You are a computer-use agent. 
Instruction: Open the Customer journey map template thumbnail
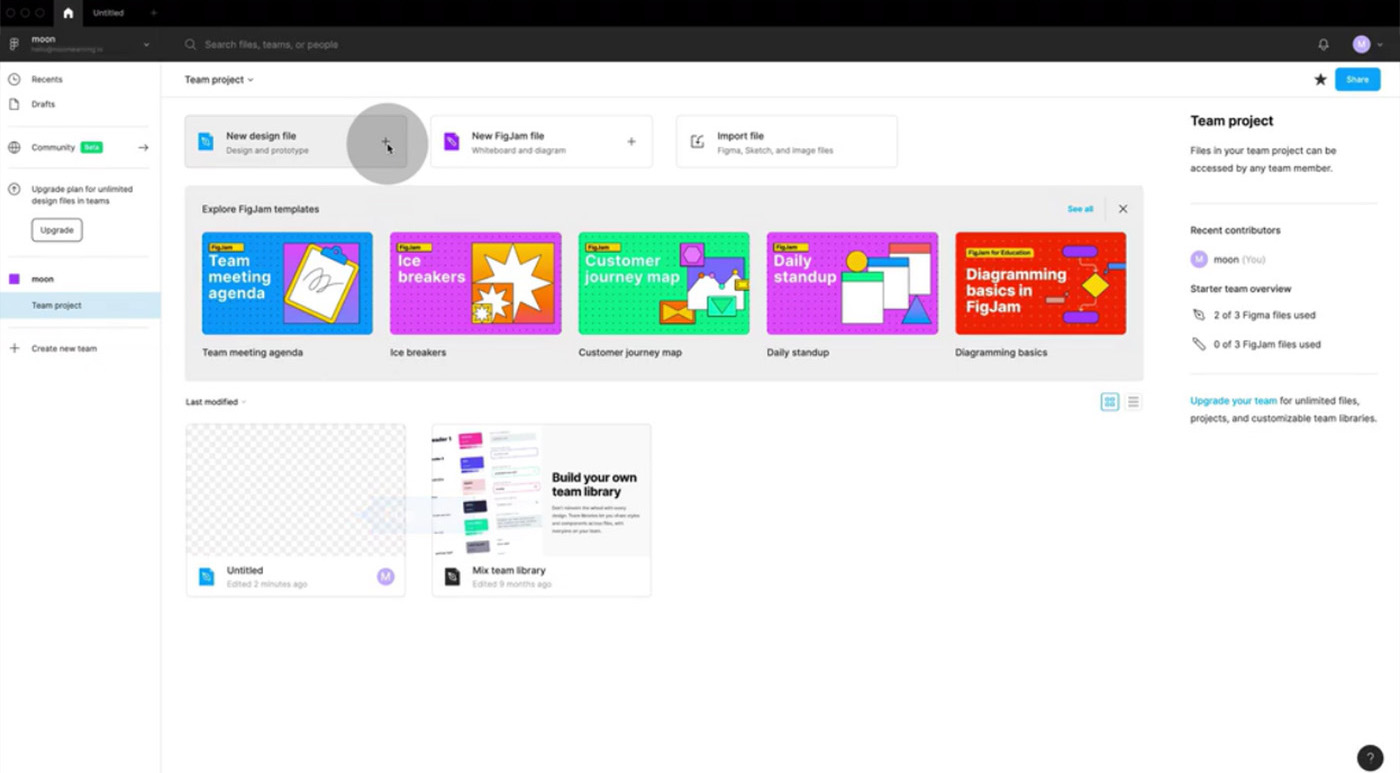(x=663, y=283)
